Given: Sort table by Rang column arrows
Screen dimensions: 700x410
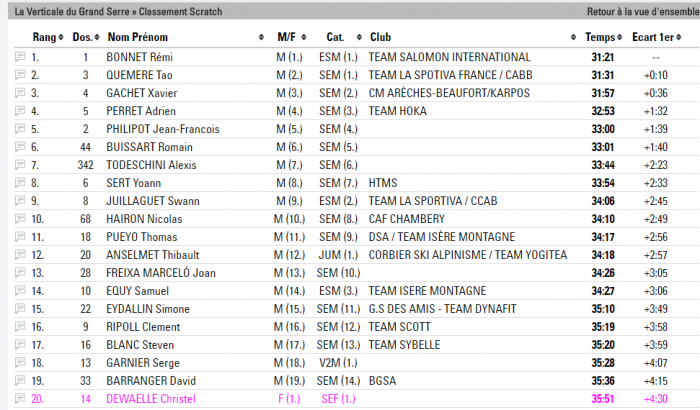Looking at the screenshot, I should 61,37.
